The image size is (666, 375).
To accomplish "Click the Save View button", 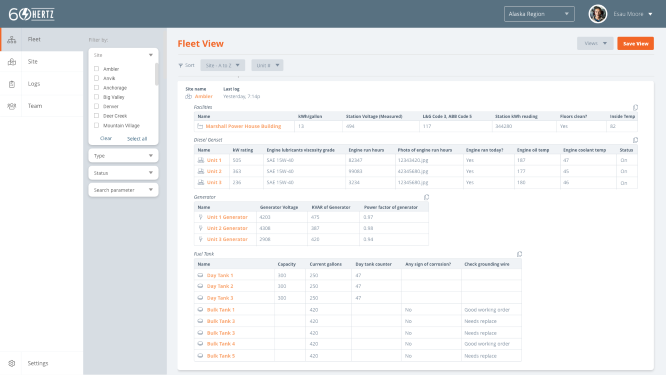I will 635,43.
